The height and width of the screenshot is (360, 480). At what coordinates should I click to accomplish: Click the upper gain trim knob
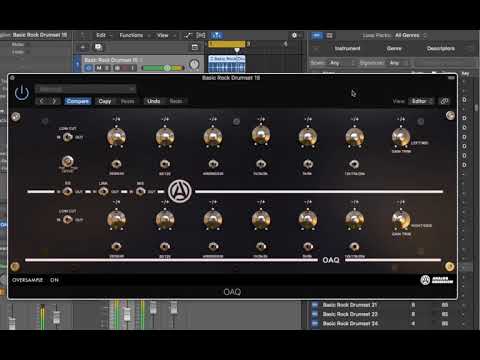(401, 136)
